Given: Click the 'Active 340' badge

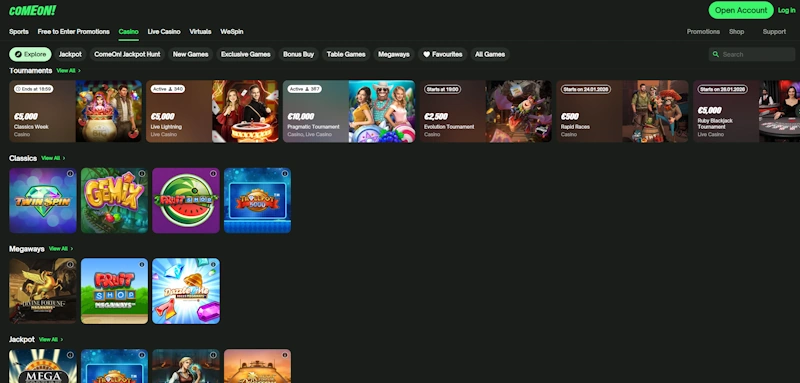Looking at the screenshot, I should point(168,89).
